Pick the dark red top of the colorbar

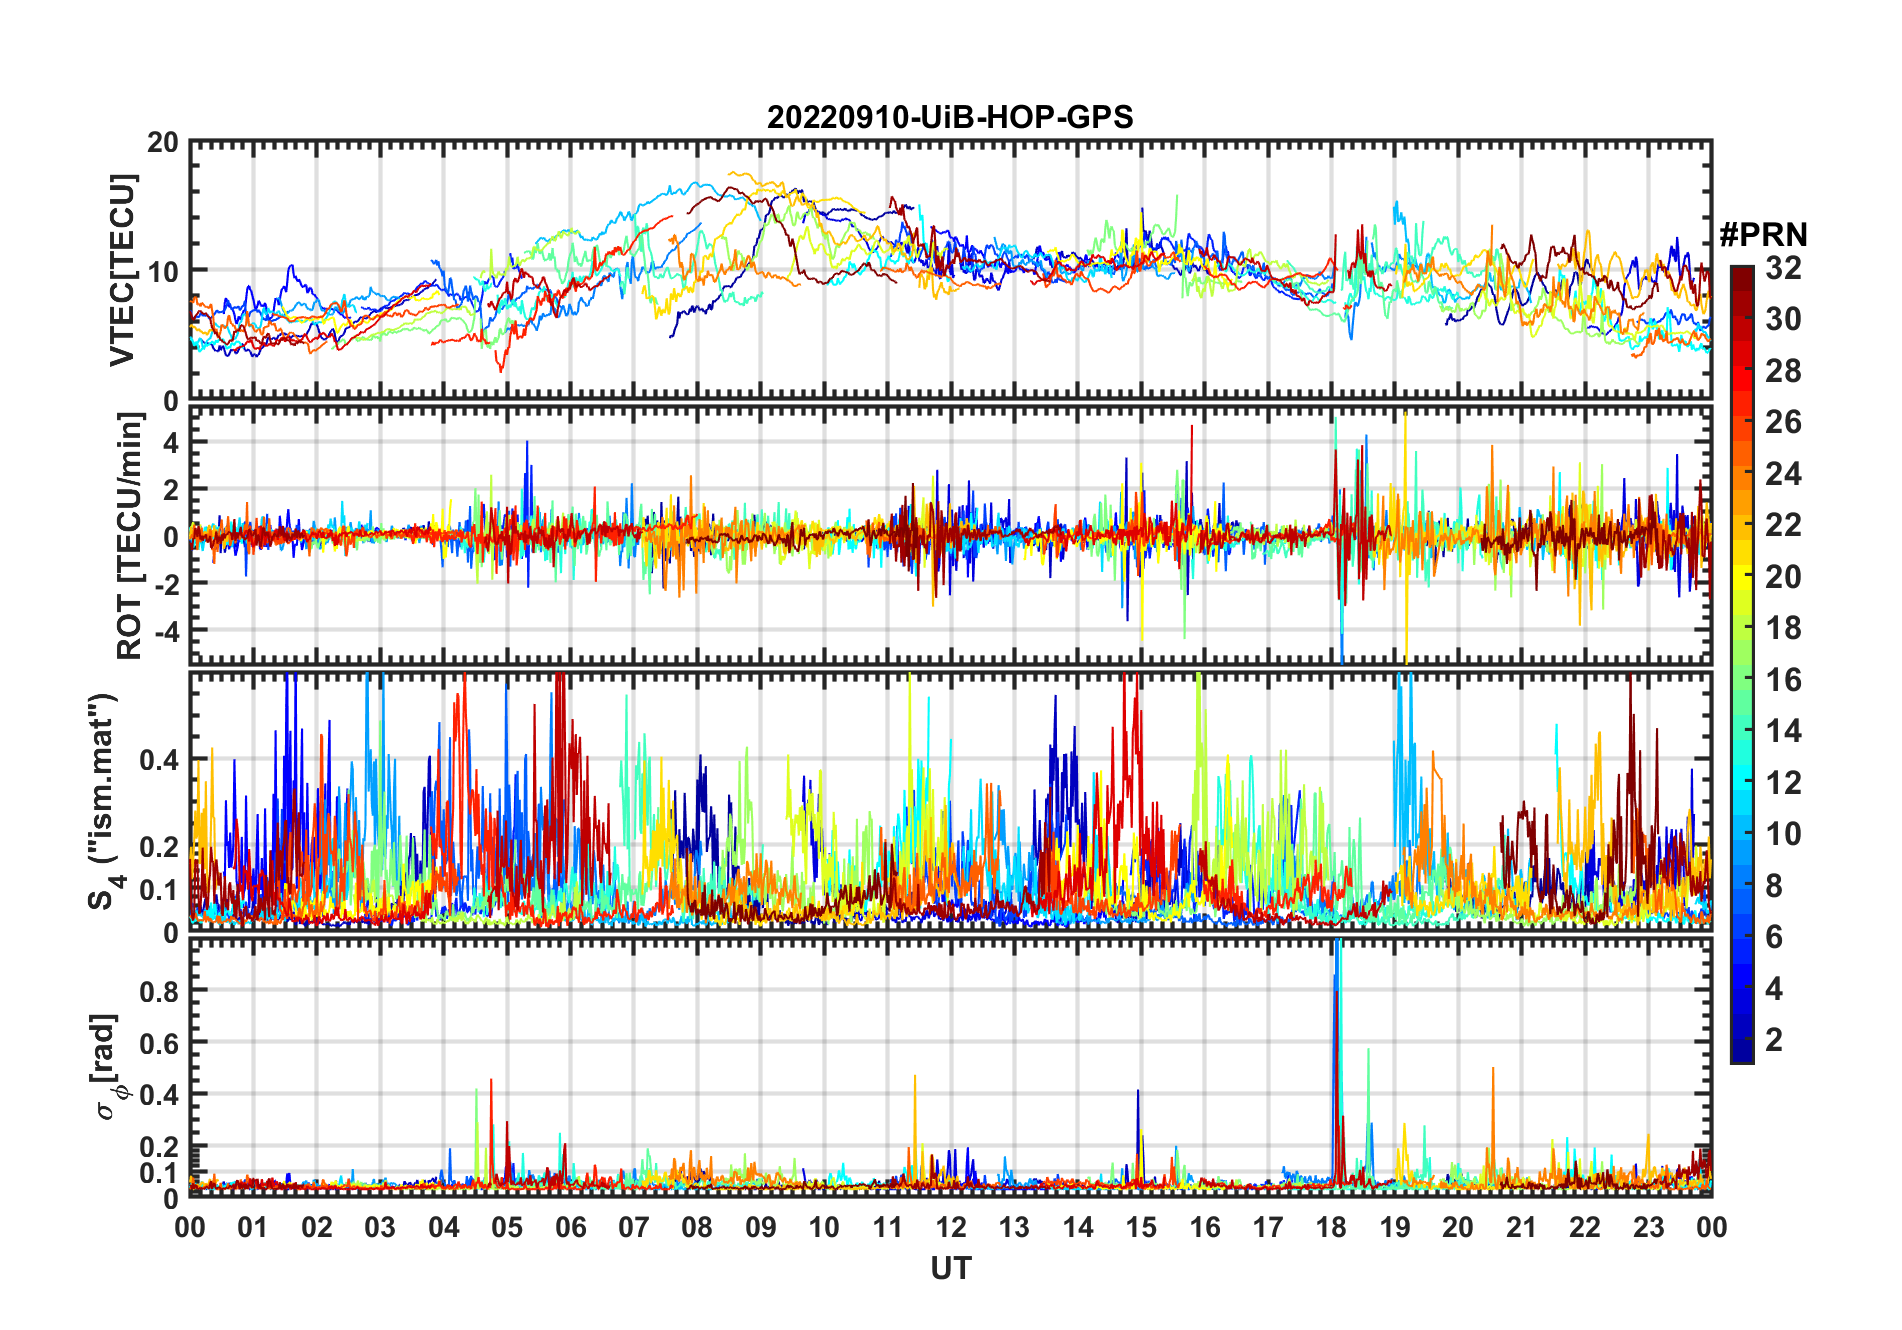[x=1741, y=273]
